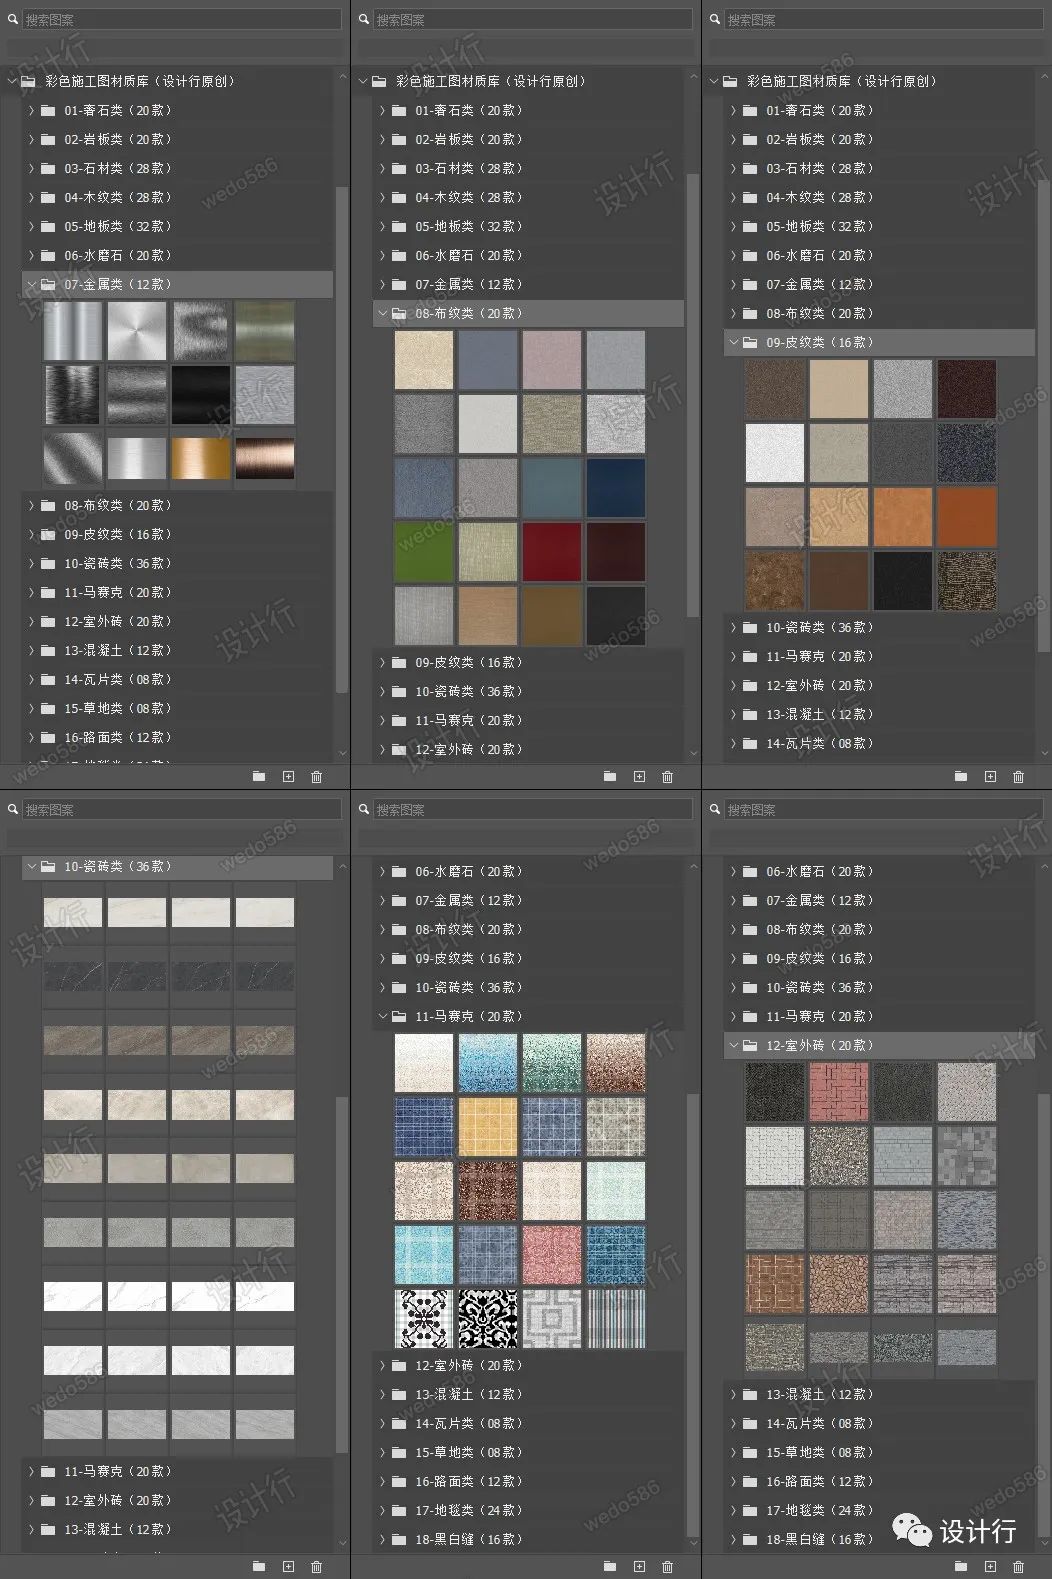Open 01-奢石类 in the metal-swatch panel
Image resolution: width=1052 pixels, height=1579 pixels.
[x=177, y=110]
